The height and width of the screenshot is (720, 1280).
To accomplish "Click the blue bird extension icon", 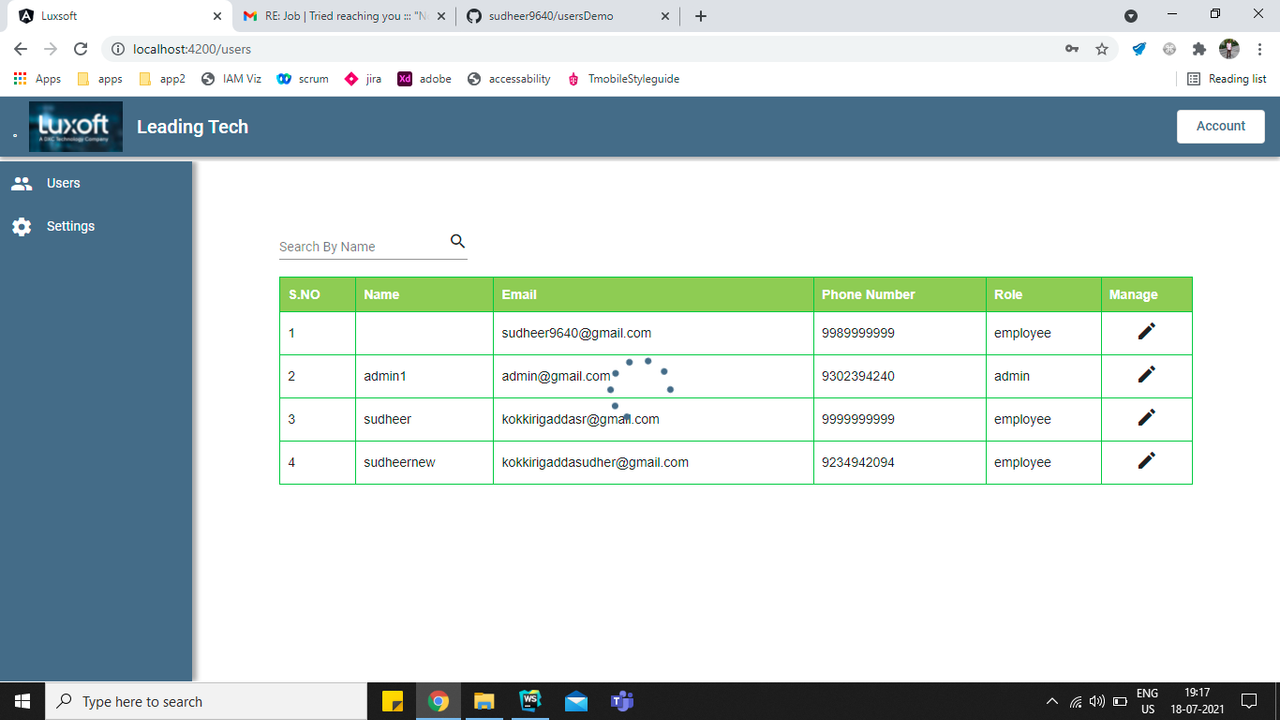I will point(1139,49).
